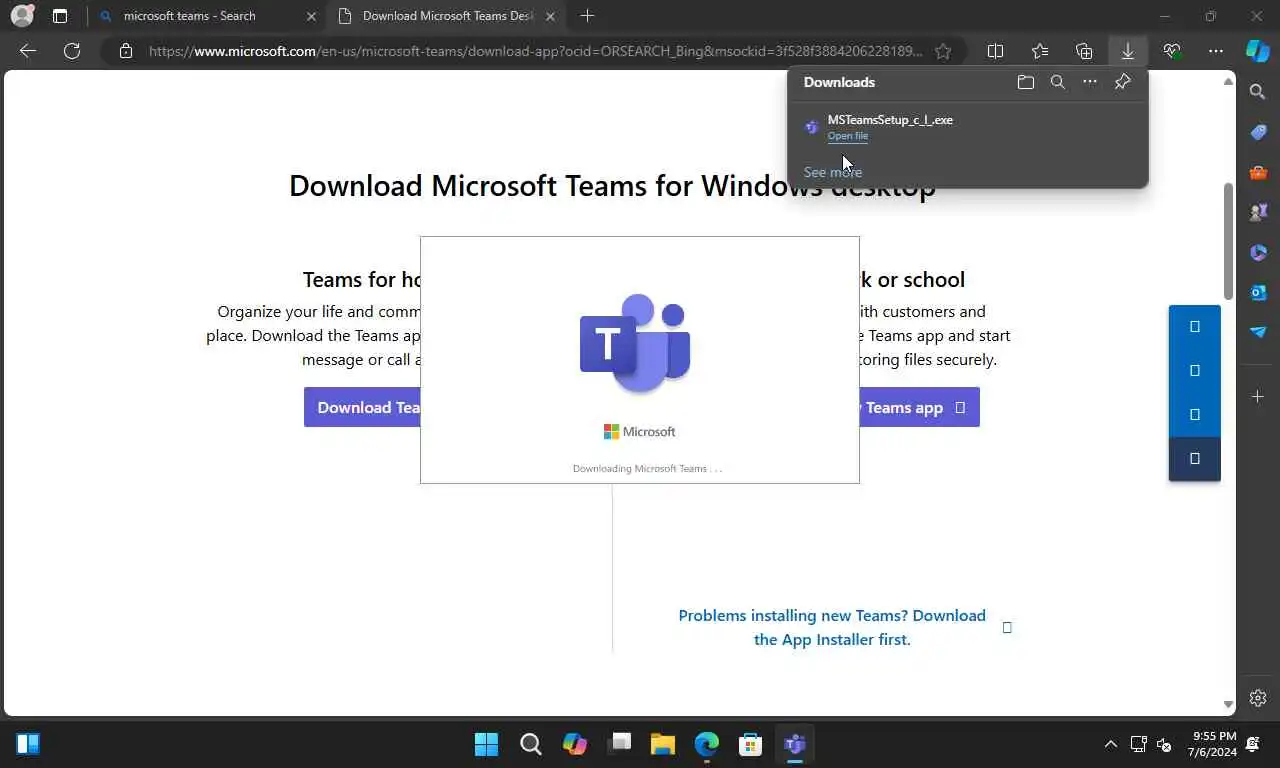Toggle the Downloads toolbar button
This screenshot has width=1280, height=768.
(x=1127, y=51)
